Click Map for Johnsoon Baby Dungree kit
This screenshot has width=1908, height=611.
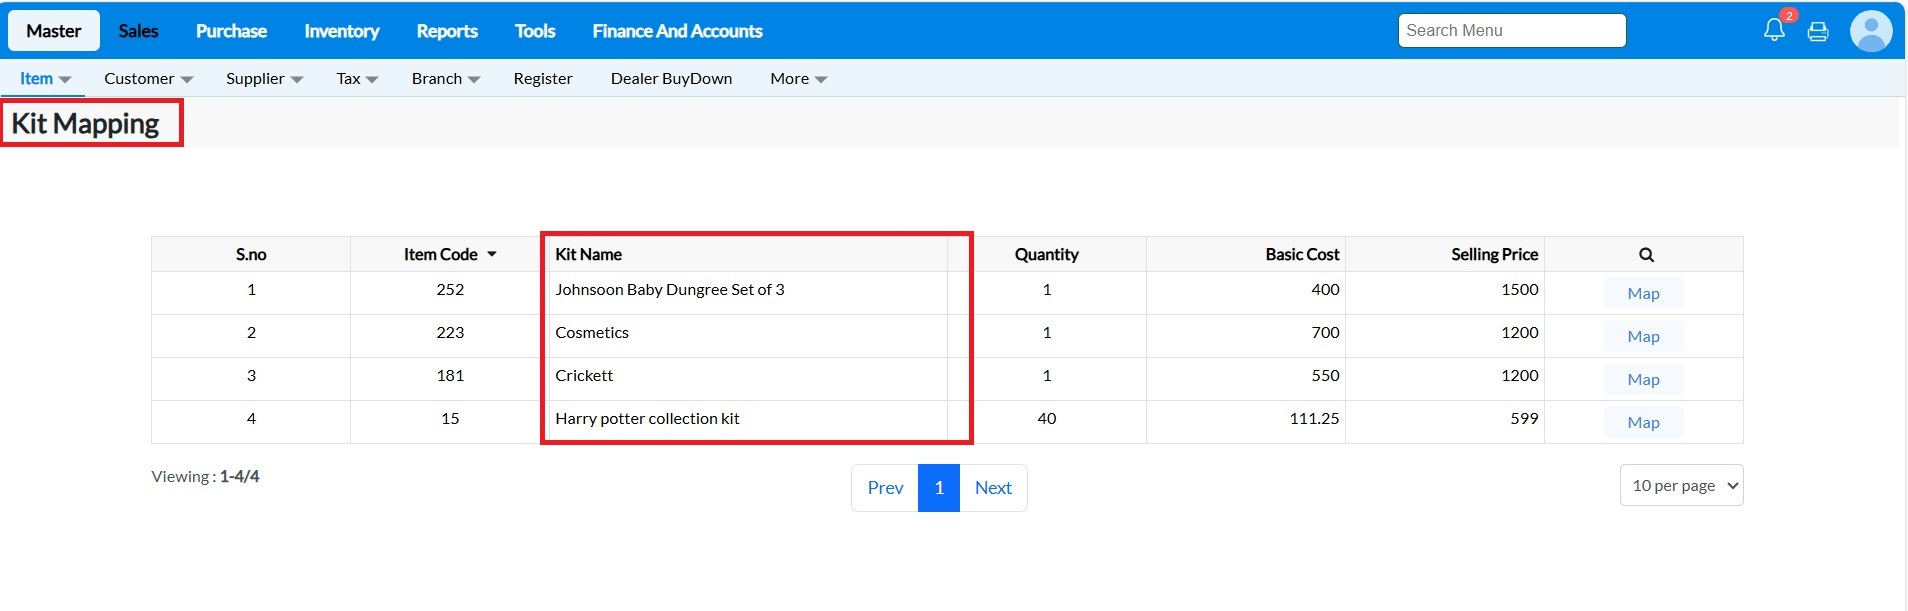(x=1643, y=294)
